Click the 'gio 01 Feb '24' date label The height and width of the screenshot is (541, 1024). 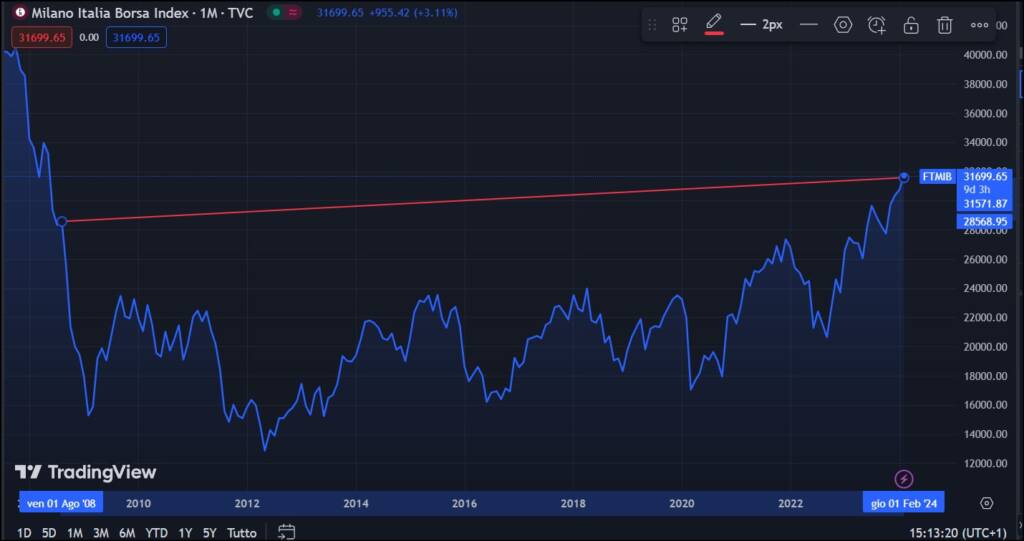[904, 503]
